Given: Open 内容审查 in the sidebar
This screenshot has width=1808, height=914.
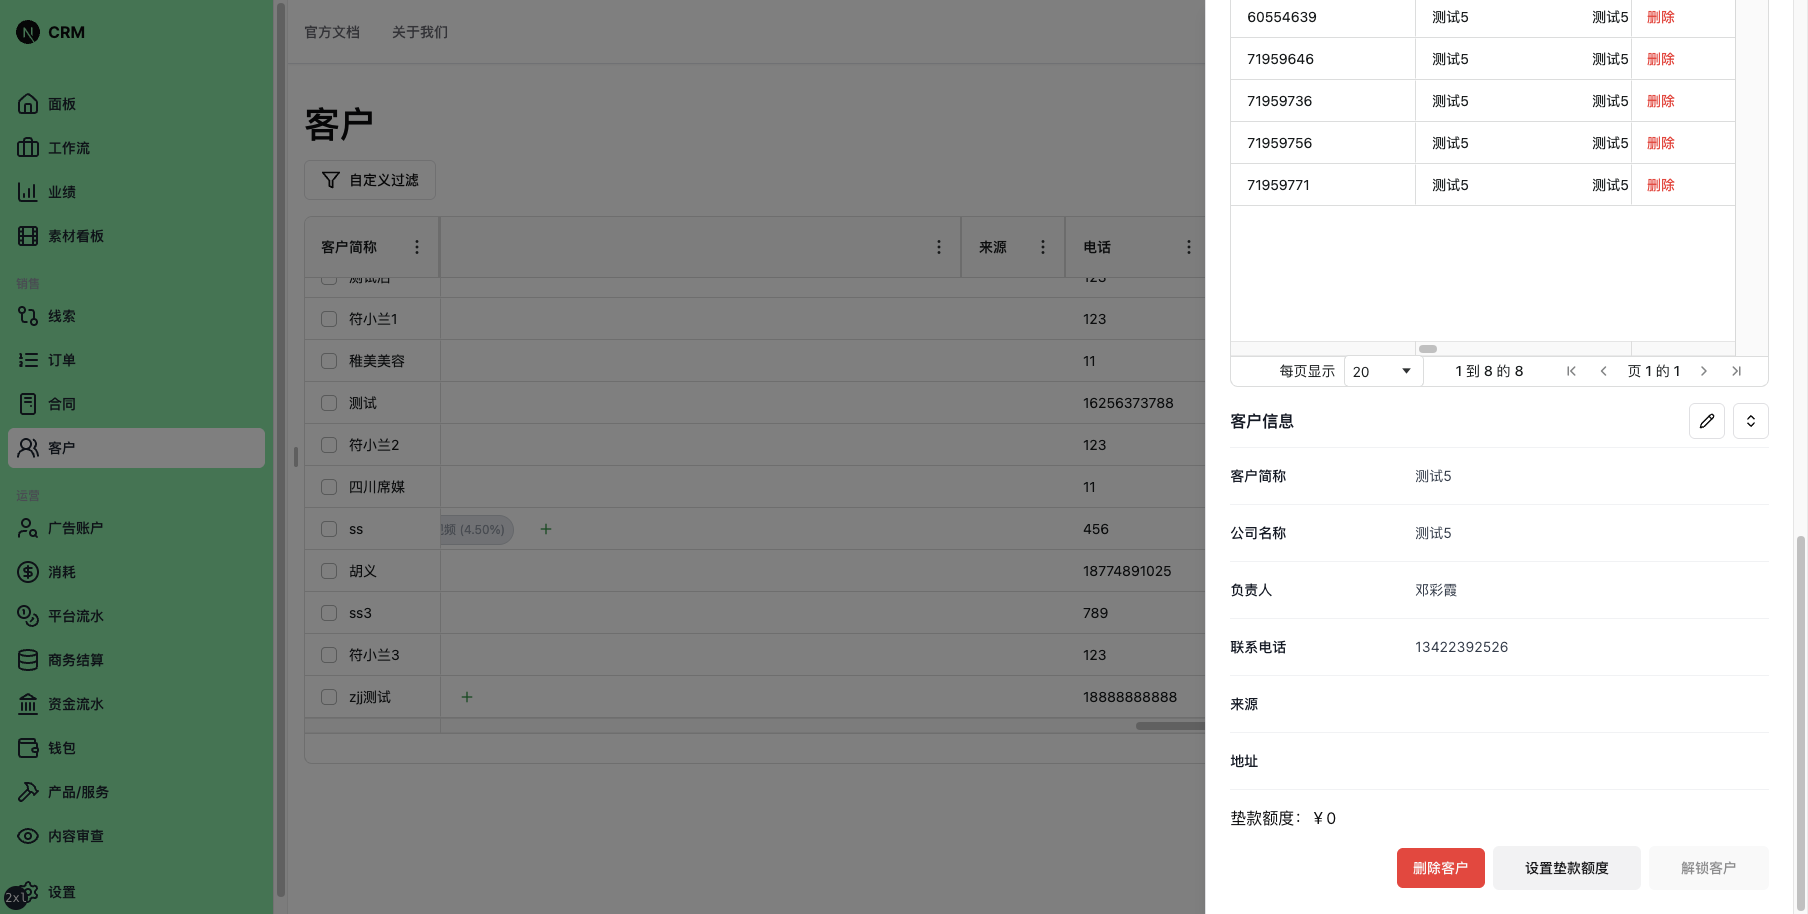Looking at the screenshot, I should pyautogui.click(x=75, y=835).
